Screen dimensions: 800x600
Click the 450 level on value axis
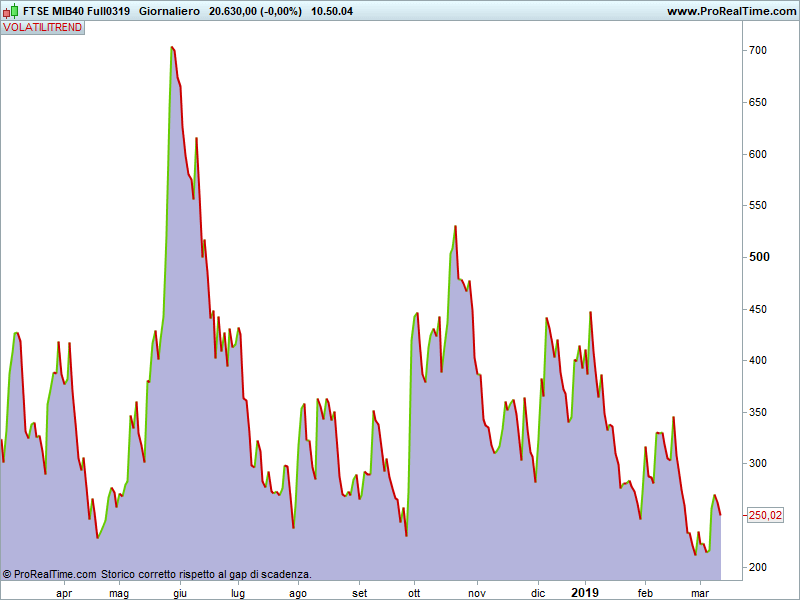758,309
